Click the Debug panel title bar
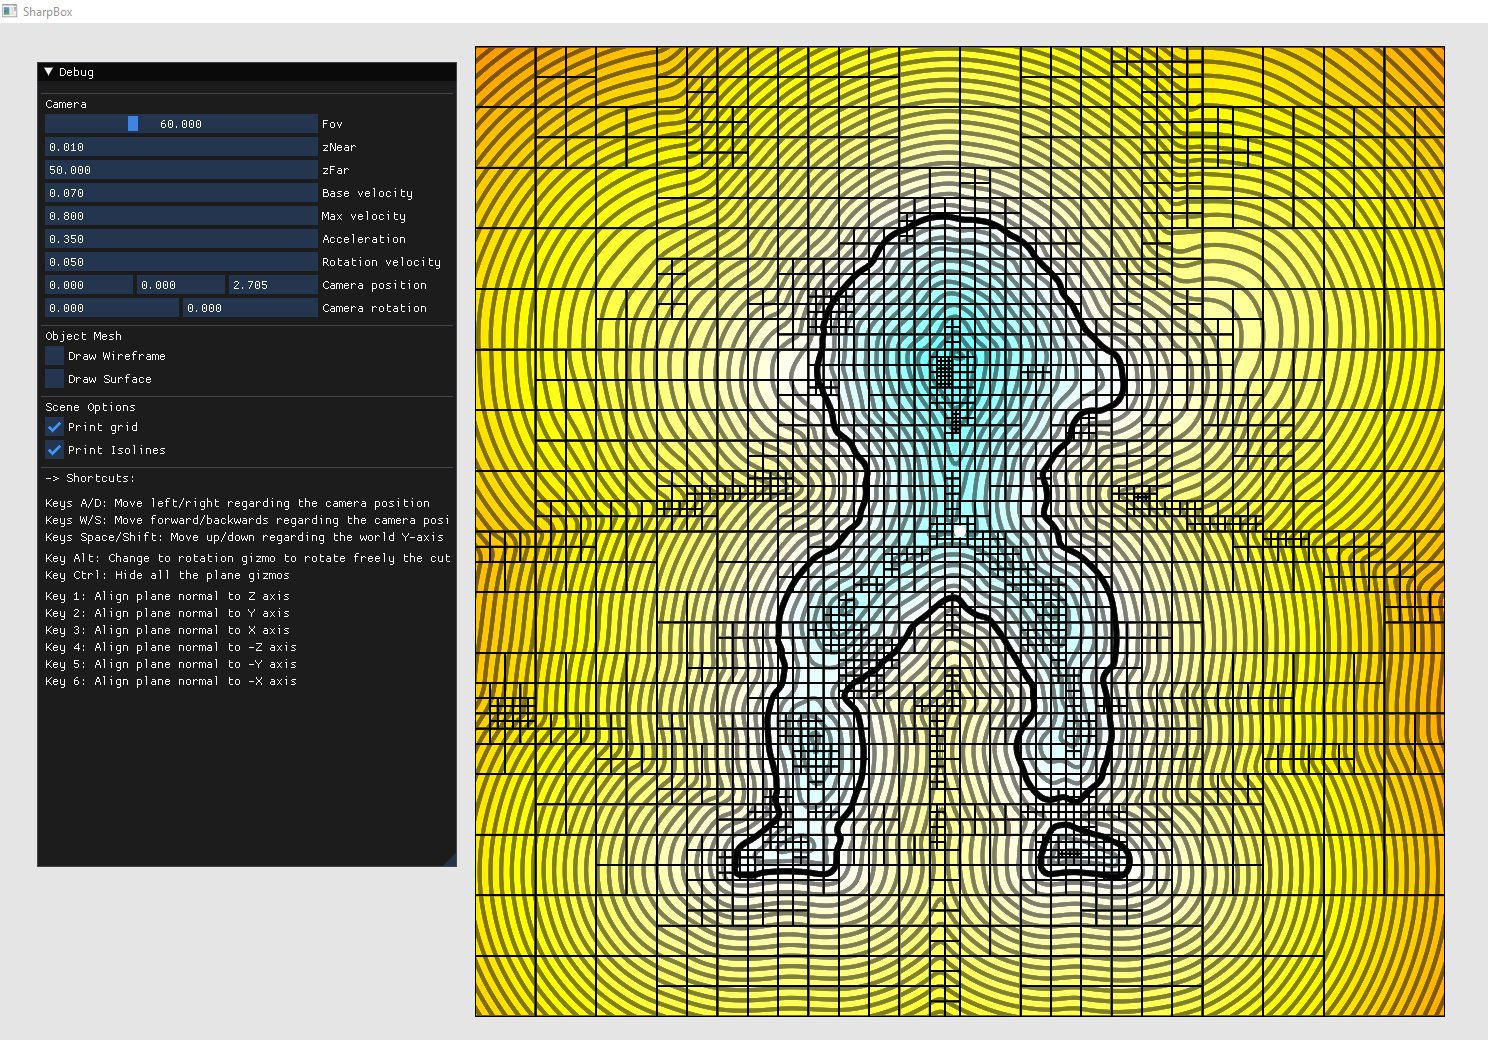 [247, 72]
